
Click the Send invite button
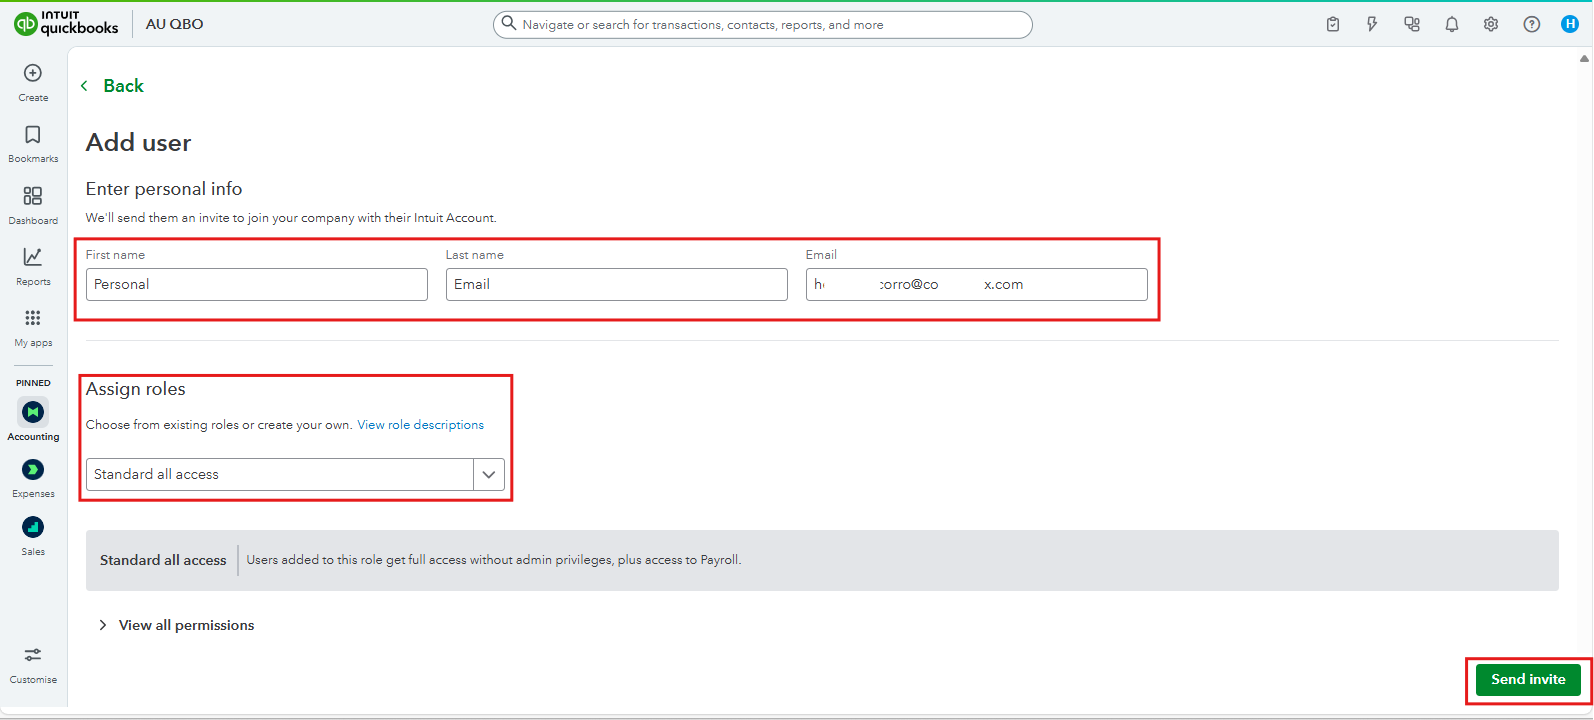pos(1527,680)
